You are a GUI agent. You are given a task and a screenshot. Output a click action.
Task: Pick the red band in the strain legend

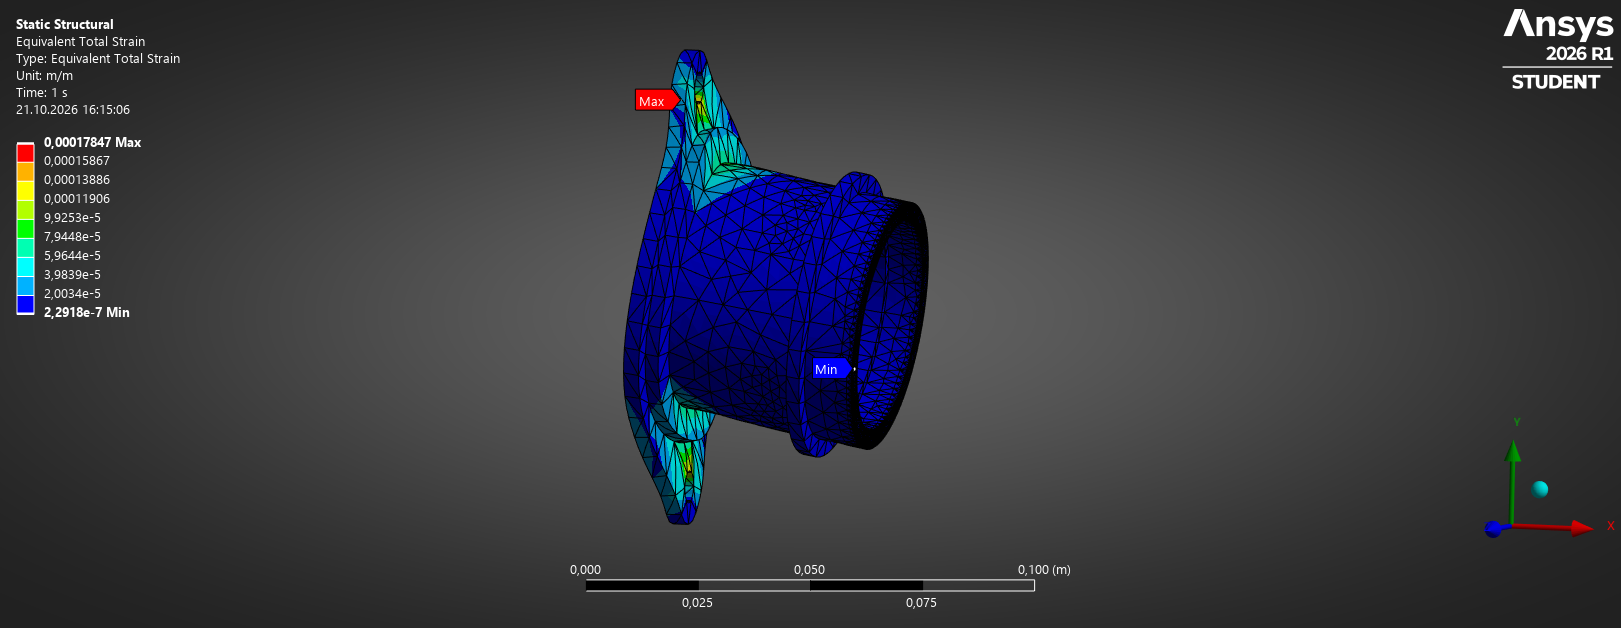[x=25, y=153]
